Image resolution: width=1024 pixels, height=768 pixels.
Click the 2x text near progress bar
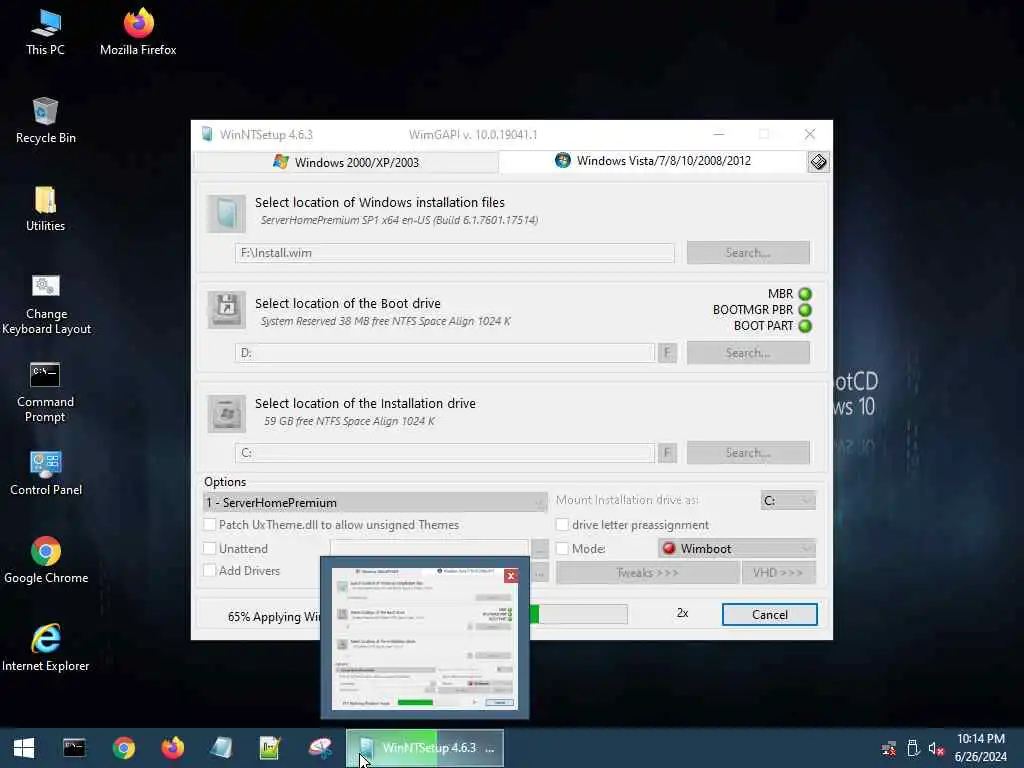[682, 613]
